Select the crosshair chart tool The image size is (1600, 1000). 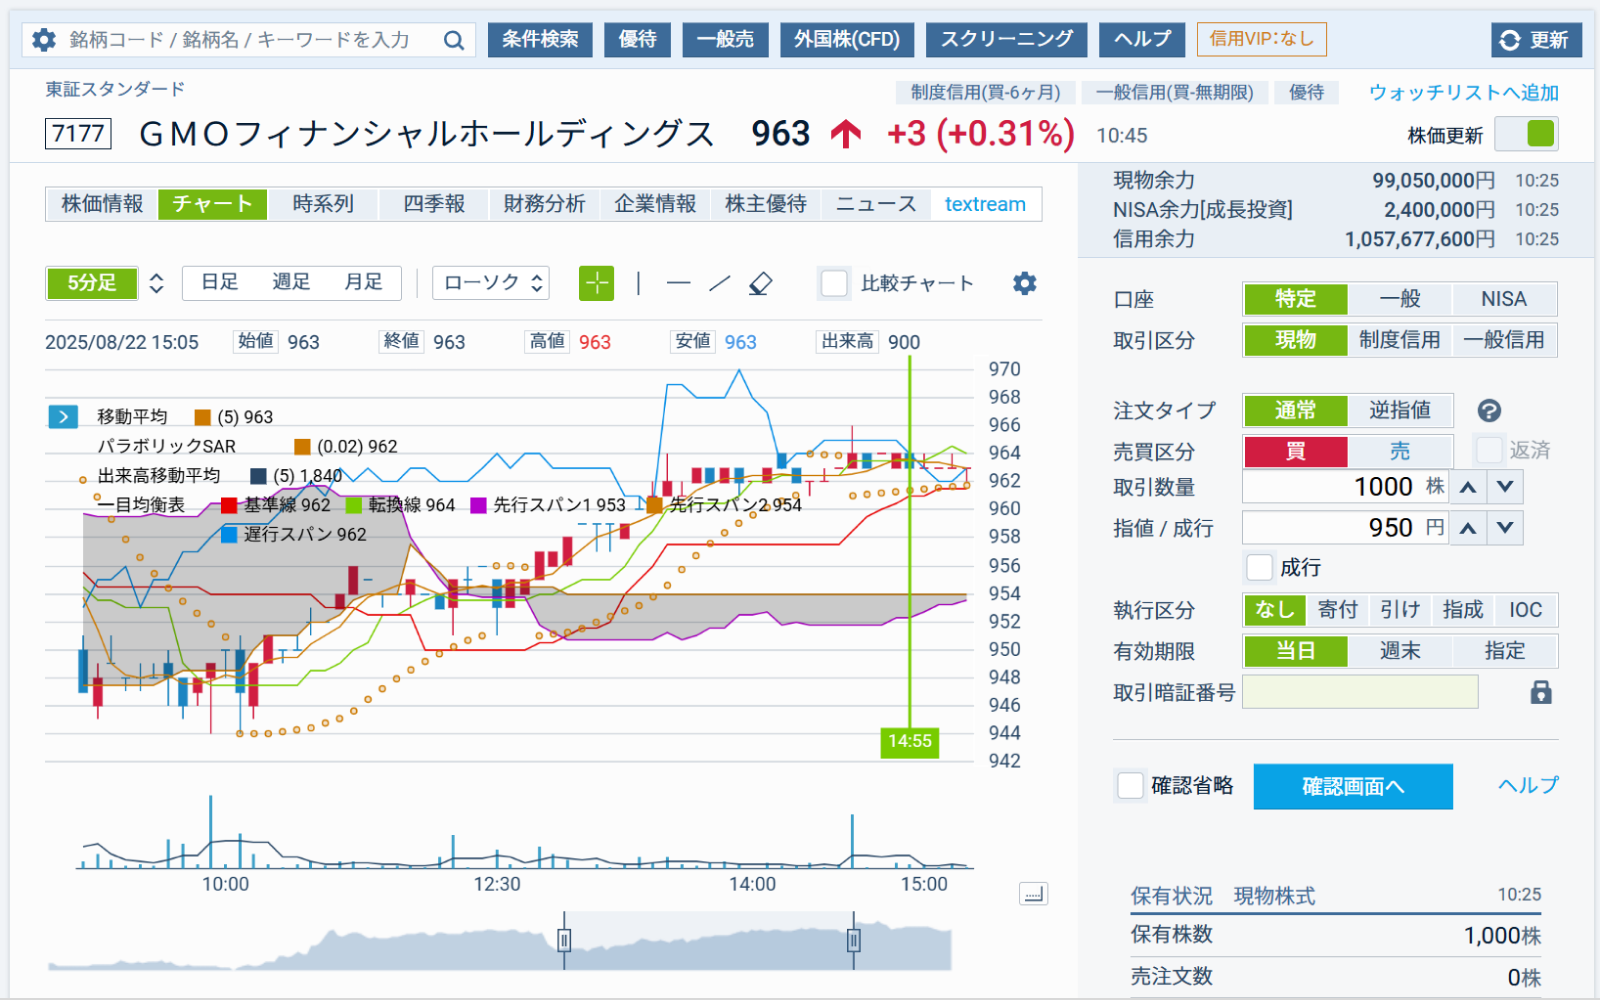(x=596, y=283)
